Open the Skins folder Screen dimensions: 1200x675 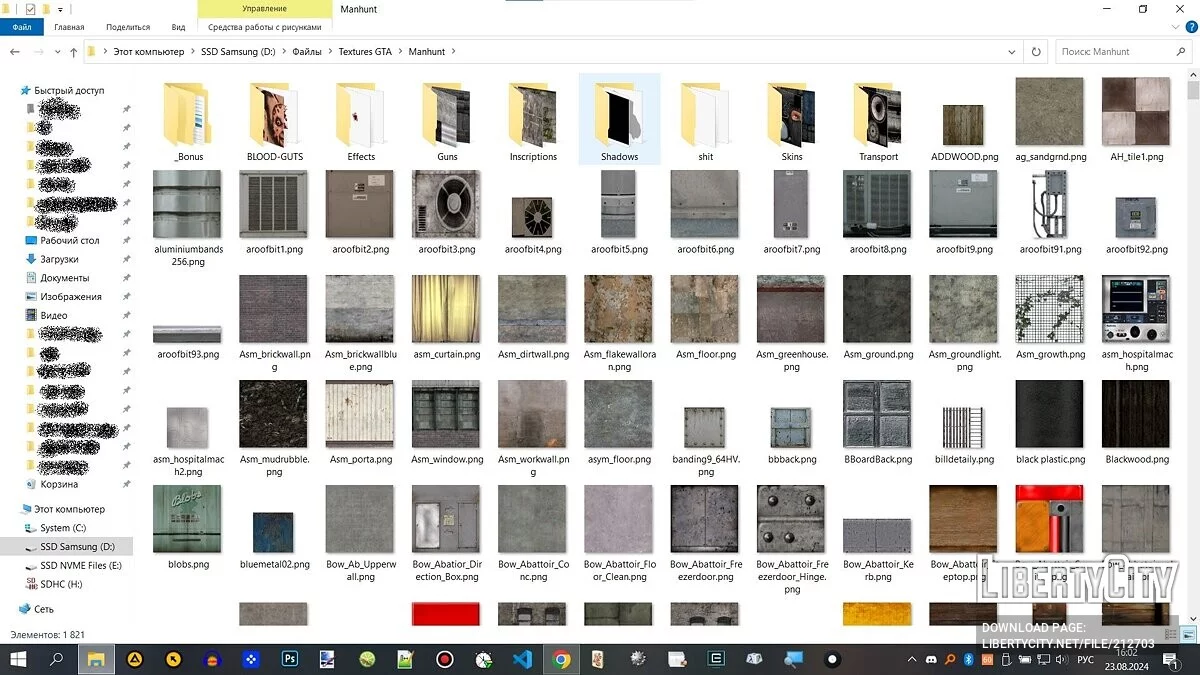[x=792, y=118]
